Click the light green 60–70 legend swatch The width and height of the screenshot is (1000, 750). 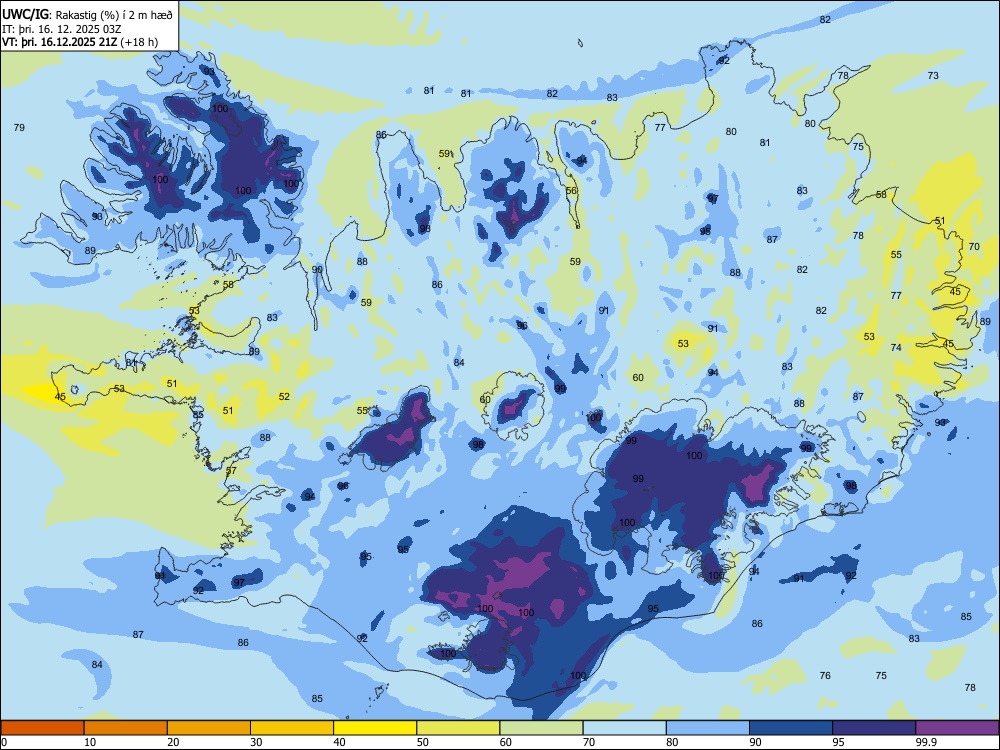pyautogui.click(x=541, y=728)
